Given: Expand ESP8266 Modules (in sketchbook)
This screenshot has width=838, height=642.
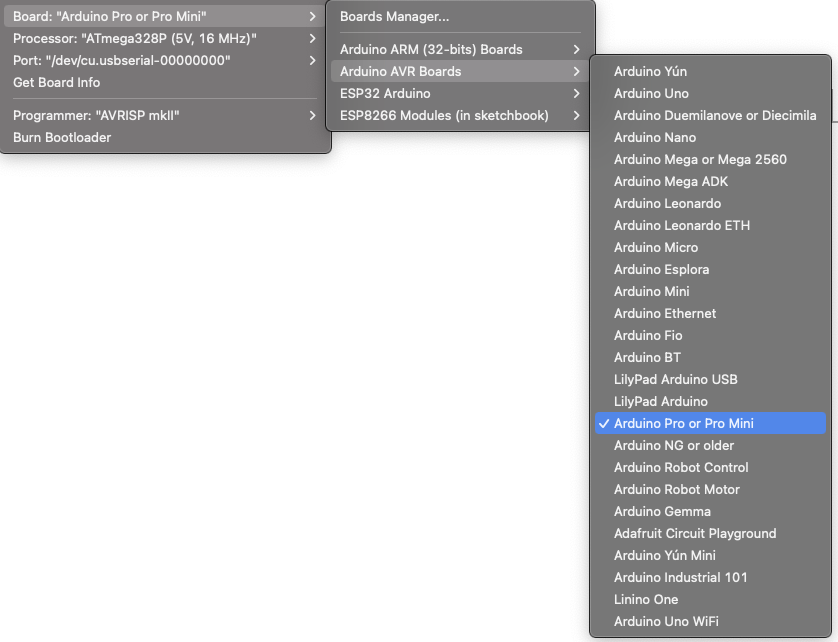Looking at the screenshot, I should pos(460,115).
